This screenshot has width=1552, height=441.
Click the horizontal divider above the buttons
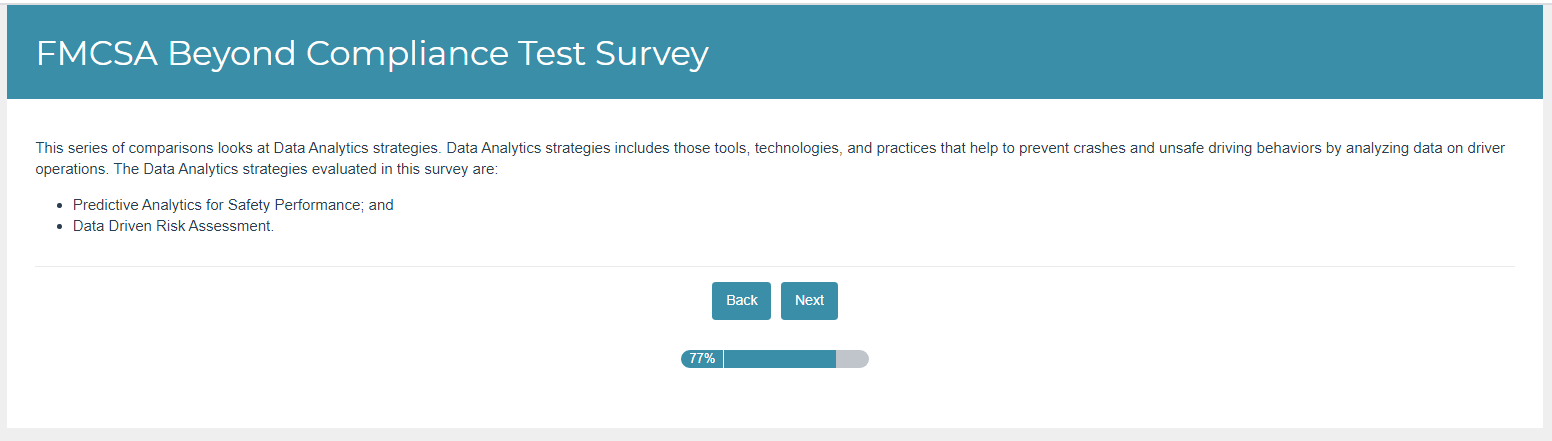[774, 267]
